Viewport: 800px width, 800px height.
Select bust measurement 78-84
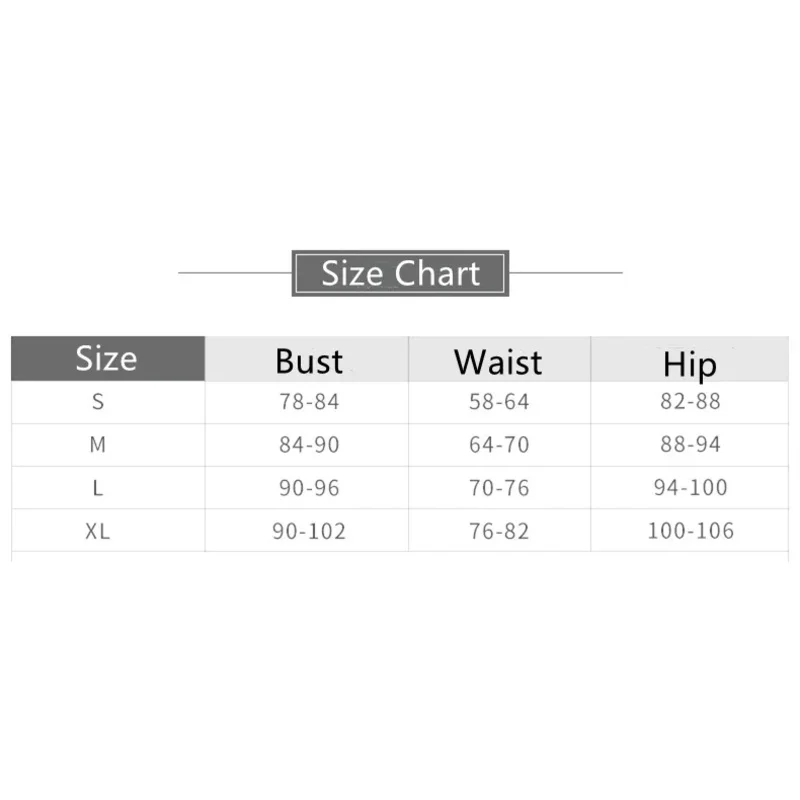pos(309,403)
